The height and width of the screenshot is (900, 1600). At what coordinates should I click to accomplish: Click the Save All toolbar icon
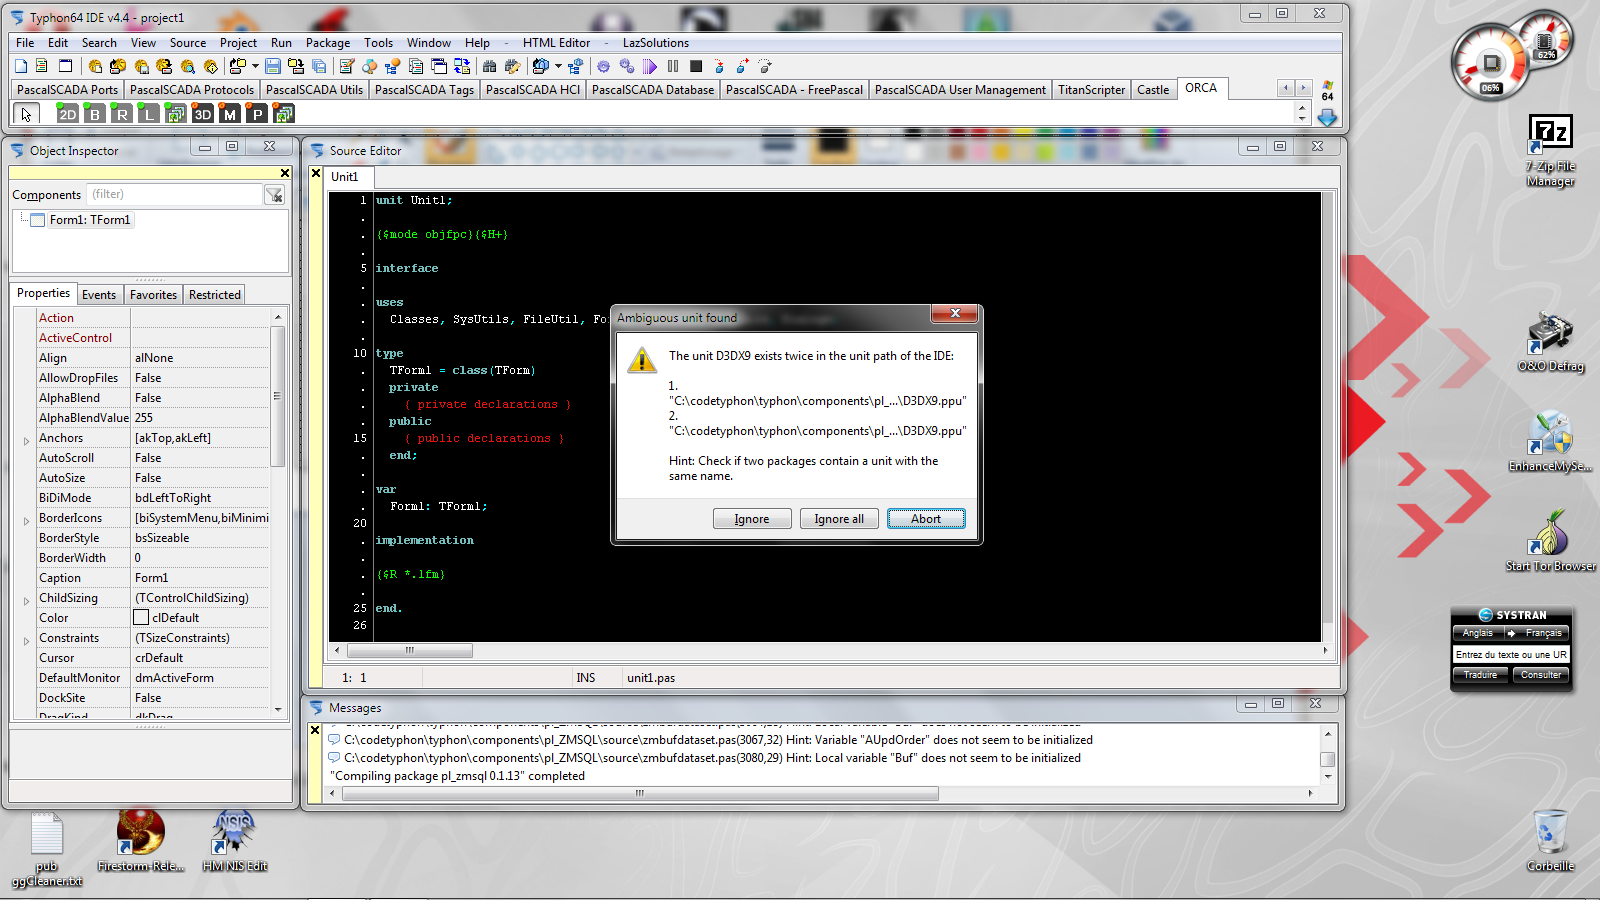[319, 66]
